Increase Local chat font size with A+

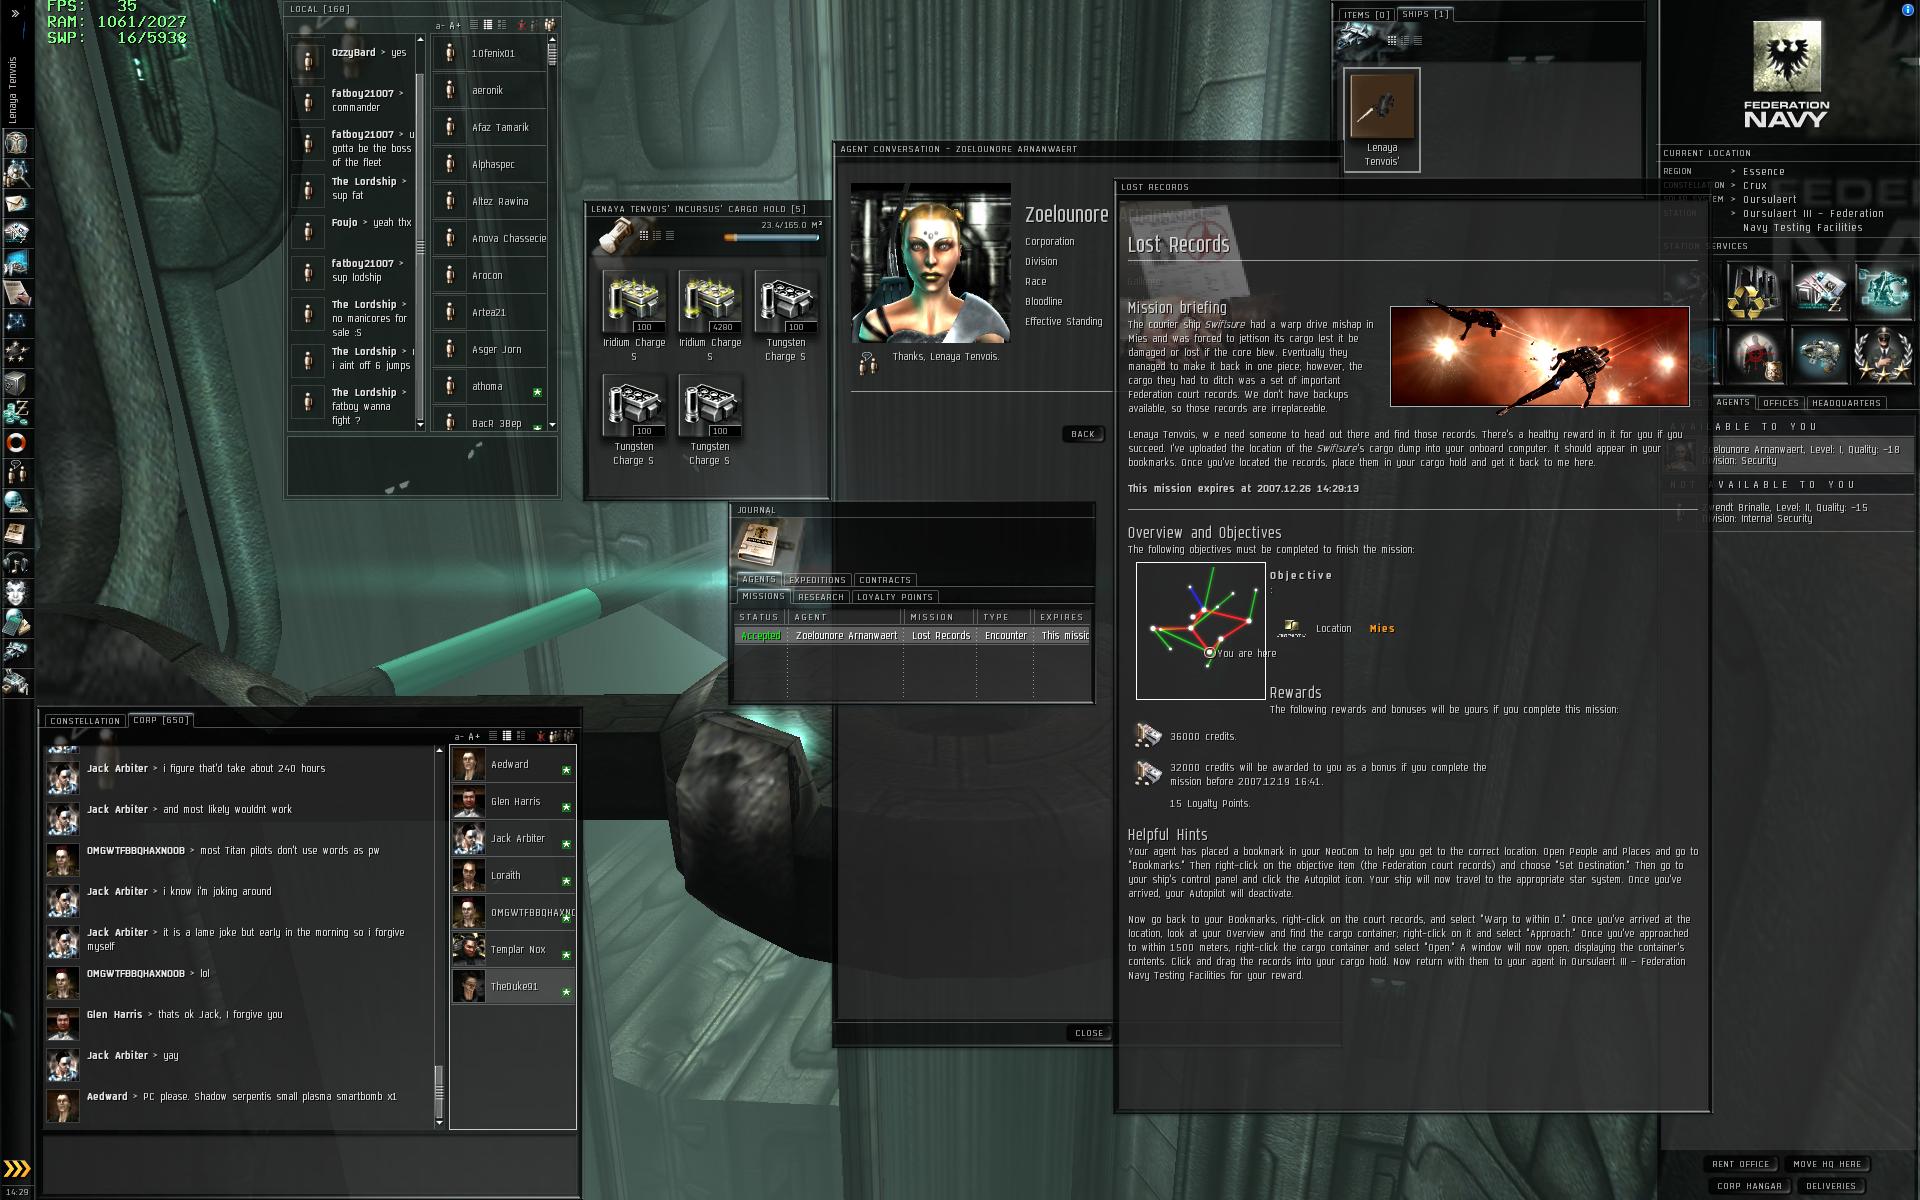(456, 25)
